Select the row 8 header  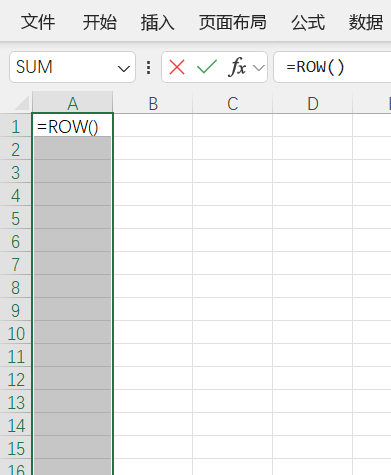point(16,287)
